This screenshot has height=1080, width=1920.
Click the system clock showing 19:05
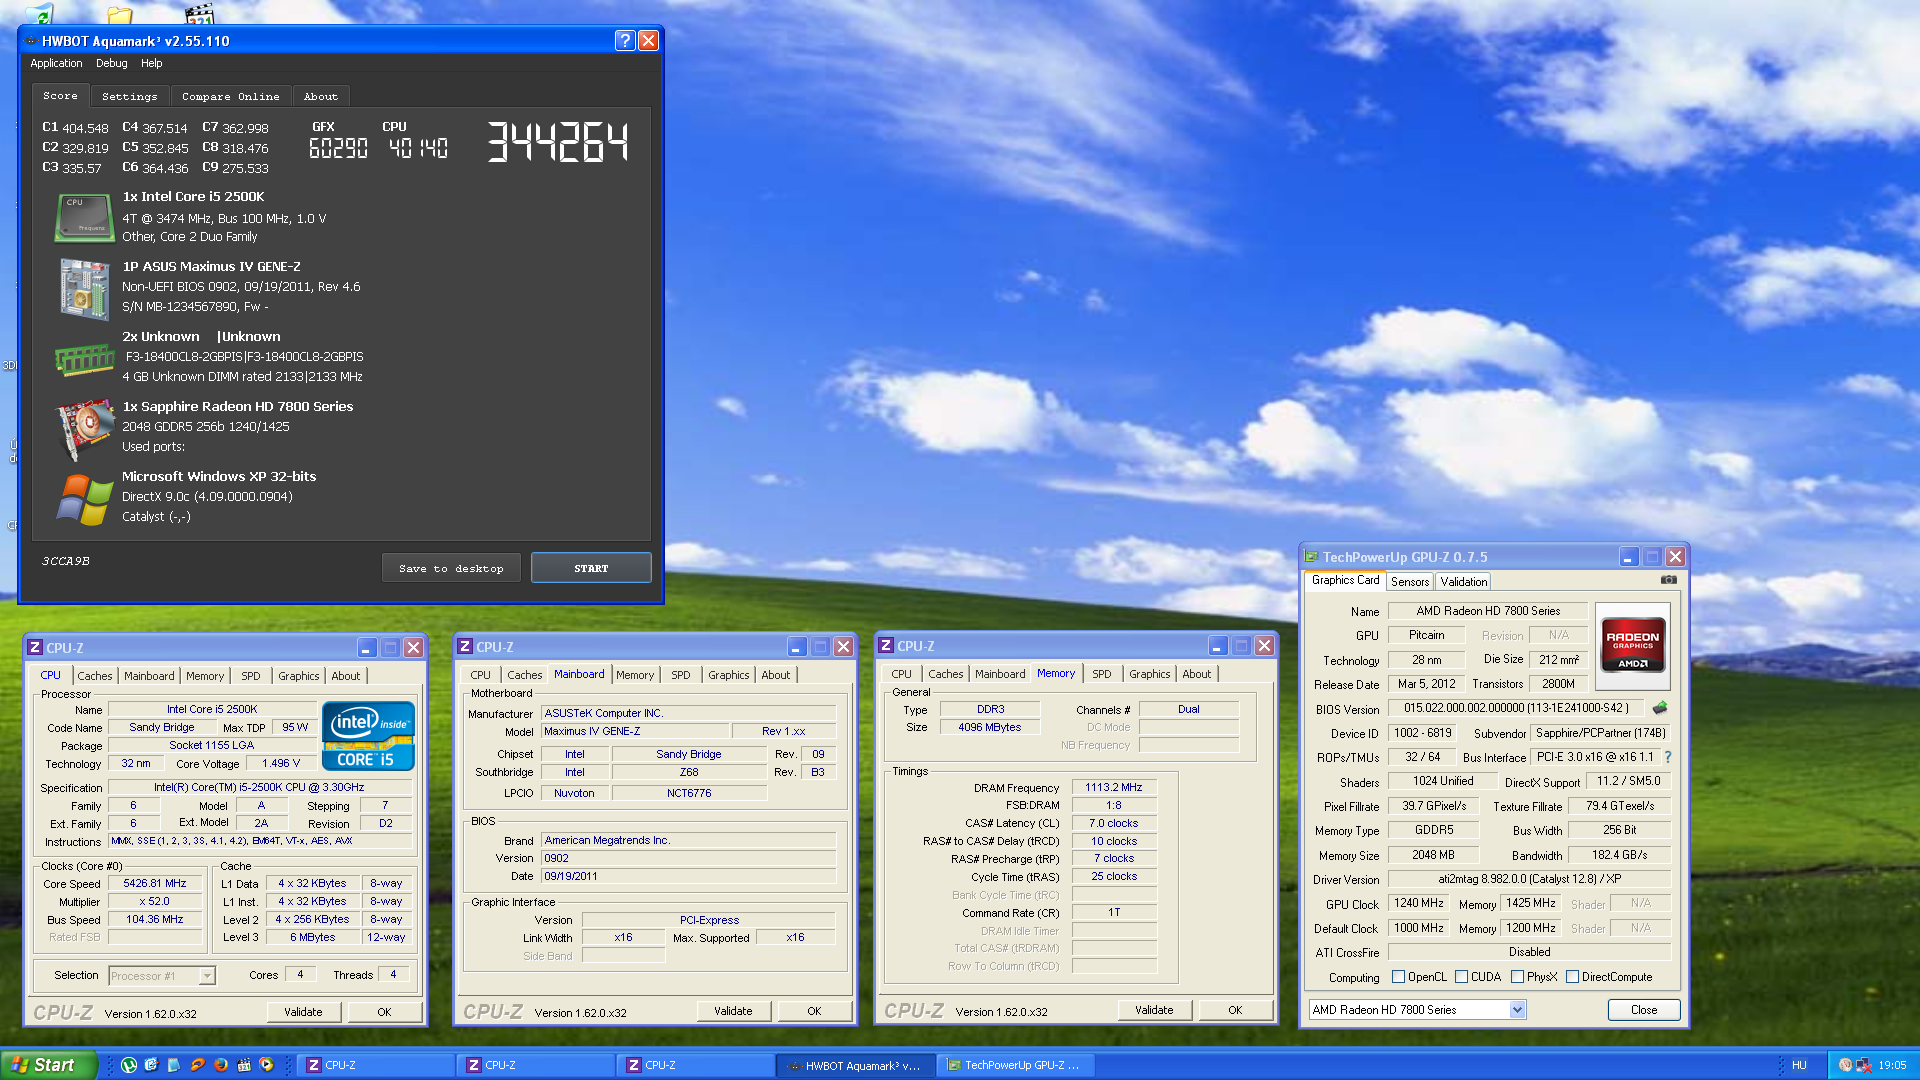(1892, 1065)
